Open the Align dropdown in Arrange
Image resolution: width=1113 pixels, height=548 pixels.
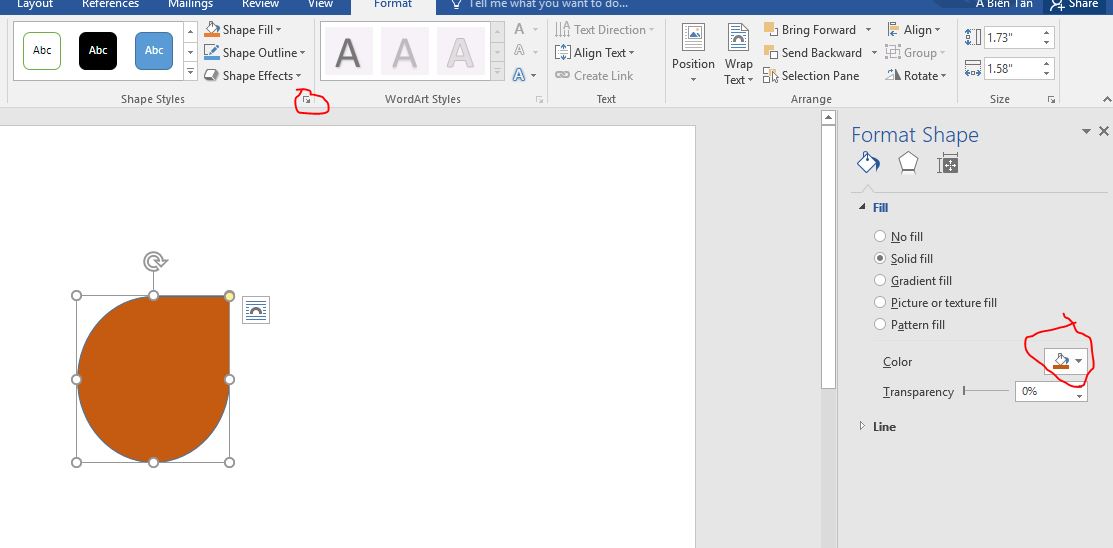click(914, 30)
